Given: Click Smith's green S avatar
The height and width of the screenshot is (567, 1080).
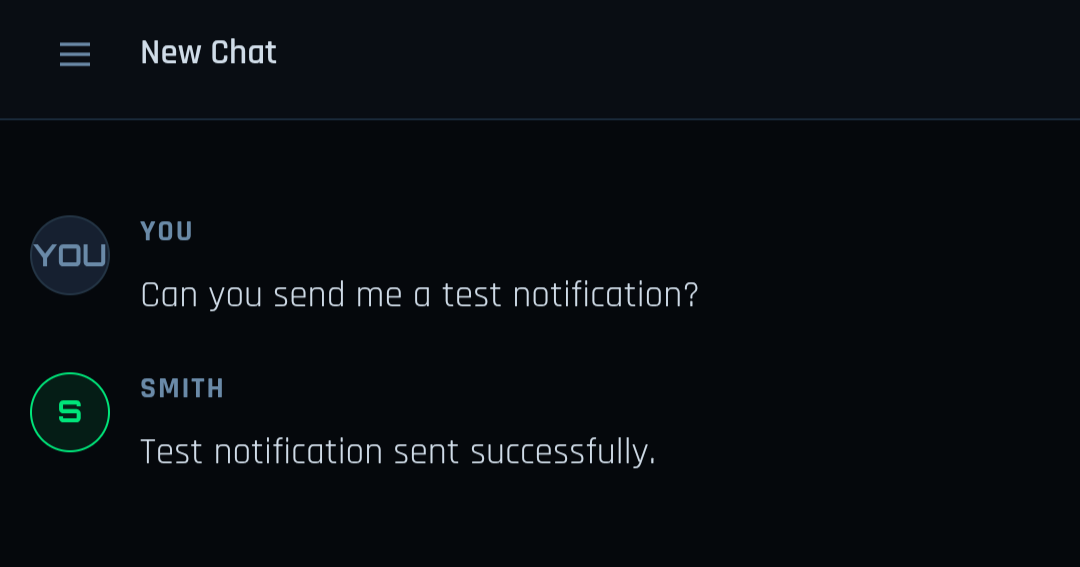Looking at the screenshot, I should click(x=70, y=412).
